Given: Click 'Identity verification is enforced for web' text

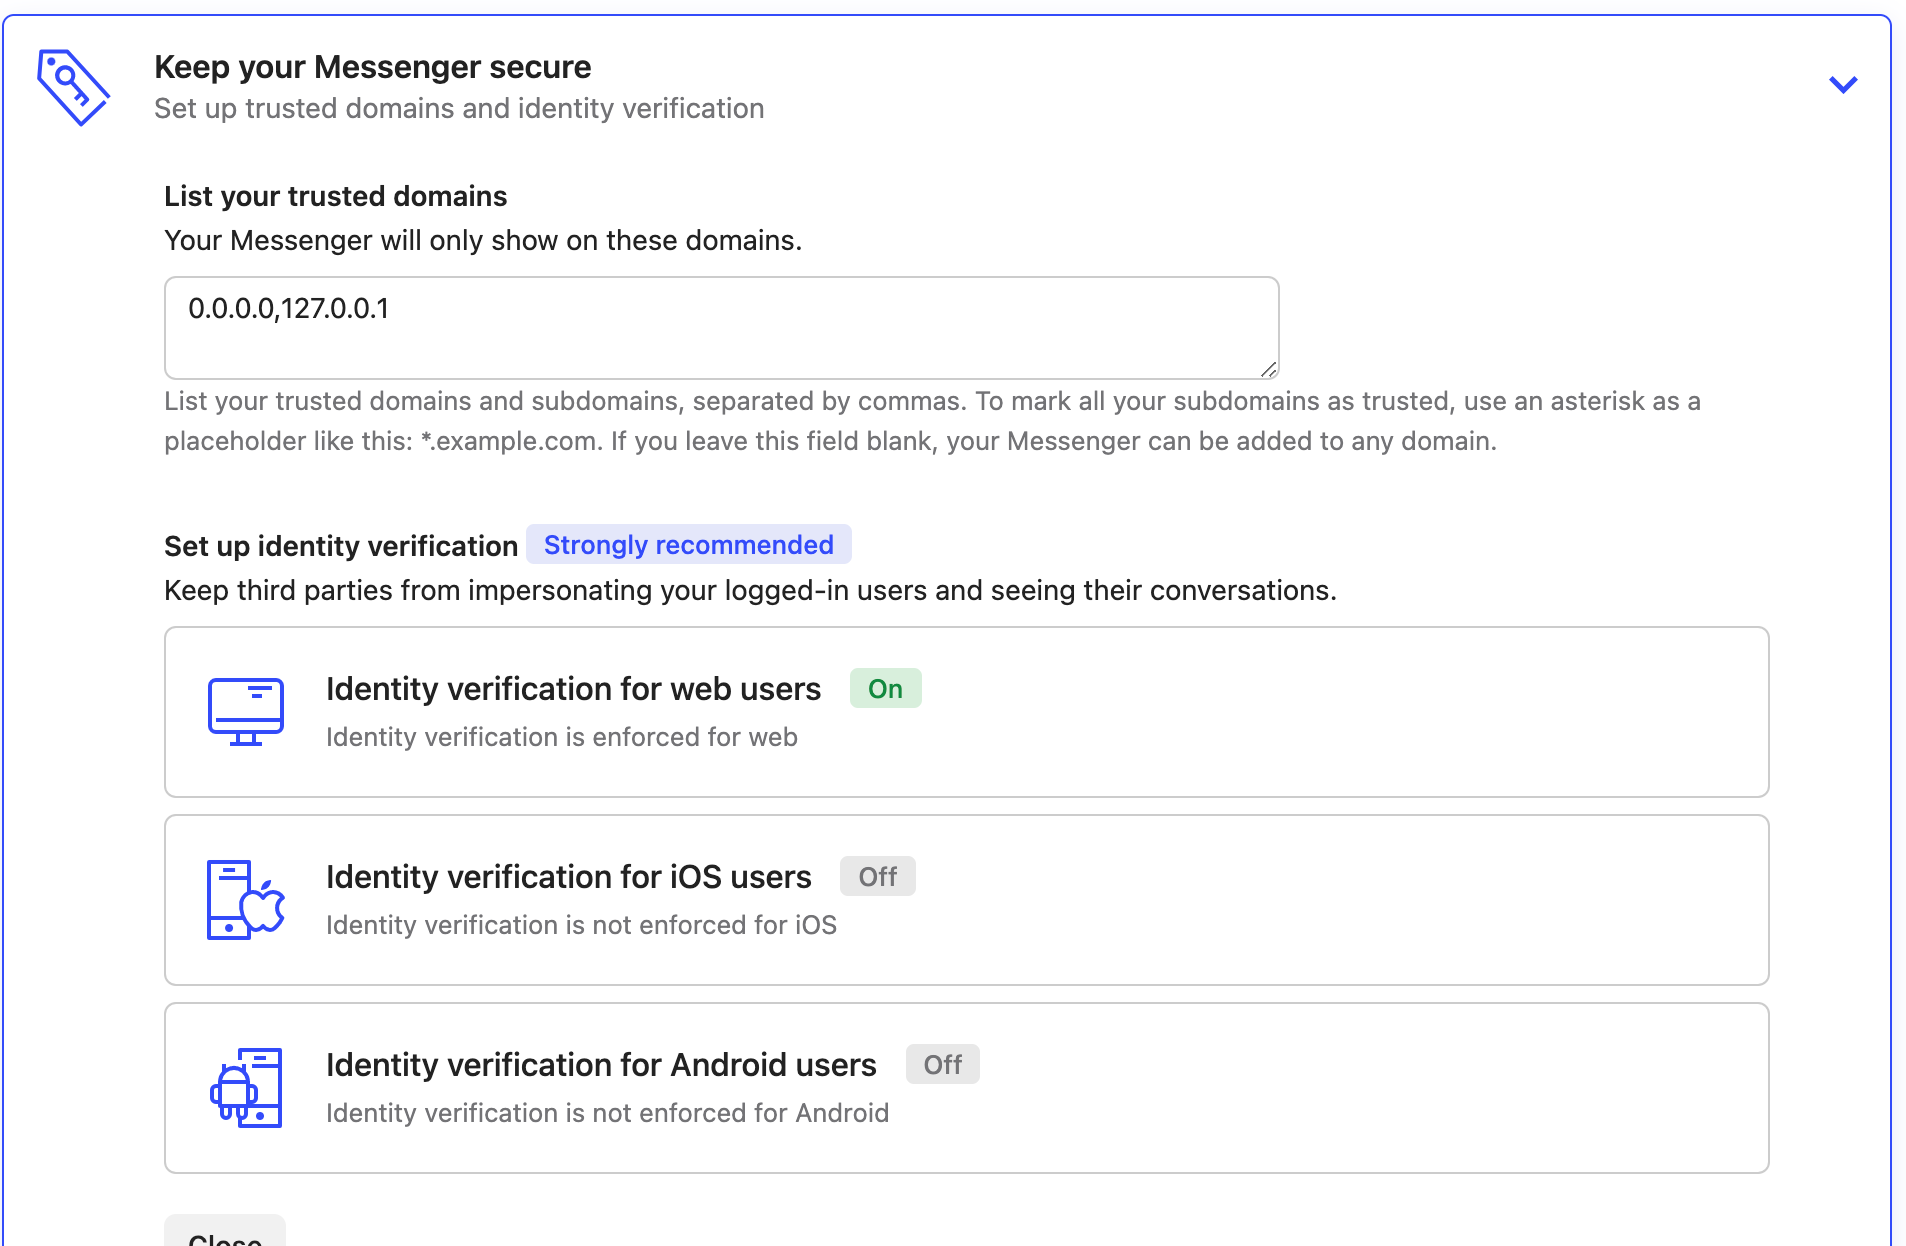Looking at the screenshot, I should tap(561, 737).
